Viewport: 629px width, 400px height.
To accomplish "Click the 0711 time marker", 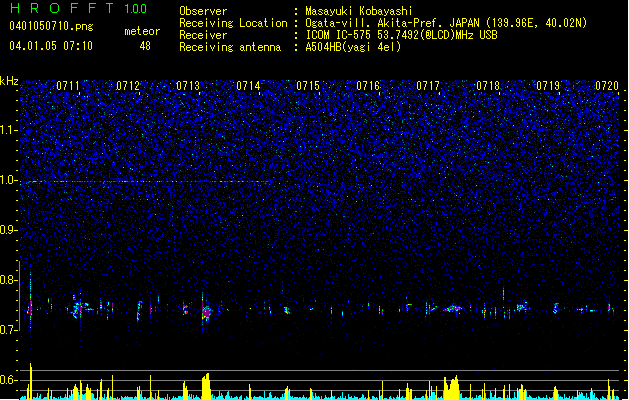I will click(x=68, y=85).
